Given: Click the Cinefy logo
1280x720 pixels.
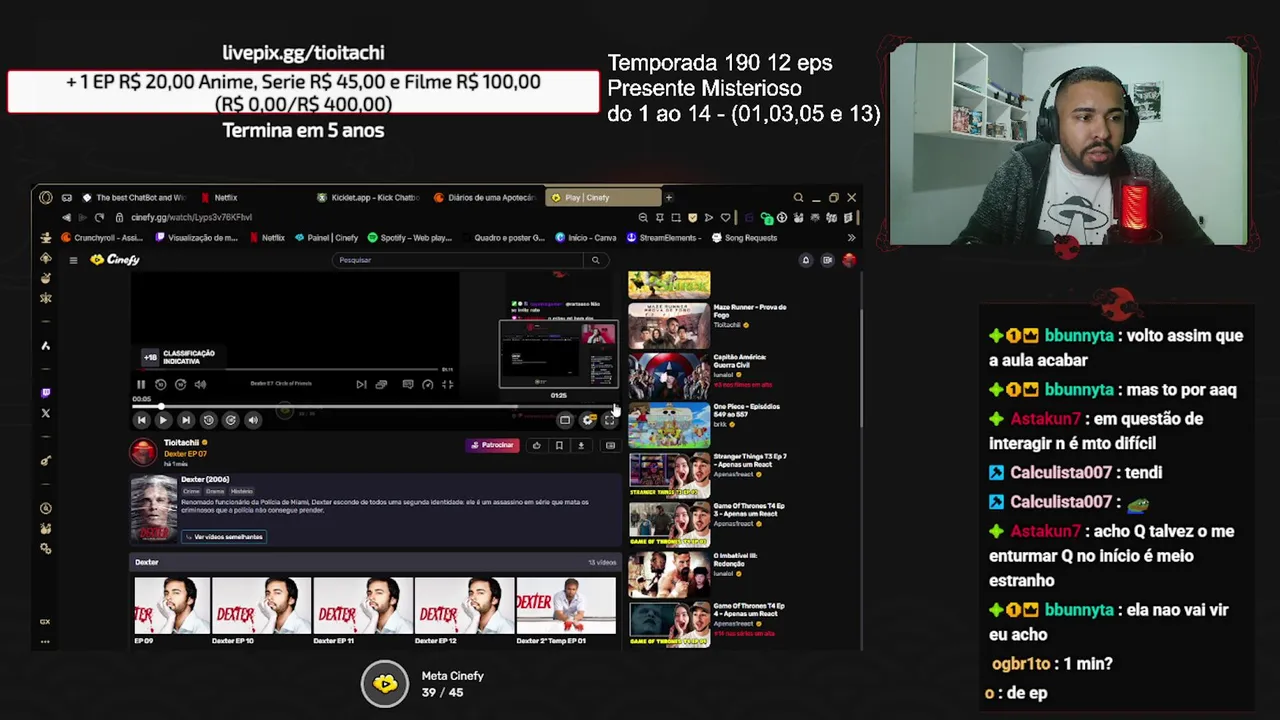Looking at the screenshot, I should [x=115, y=260].
